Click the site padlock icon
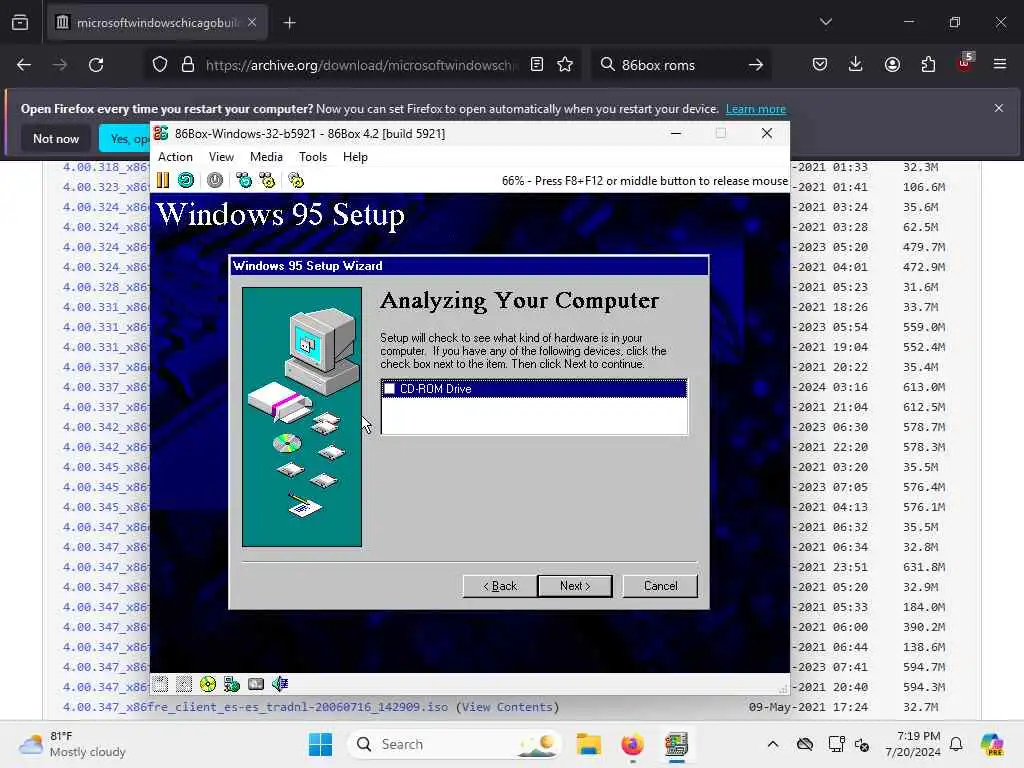Image resolution: width=1024 pixels, height=768 pixels. pos(188,65)
